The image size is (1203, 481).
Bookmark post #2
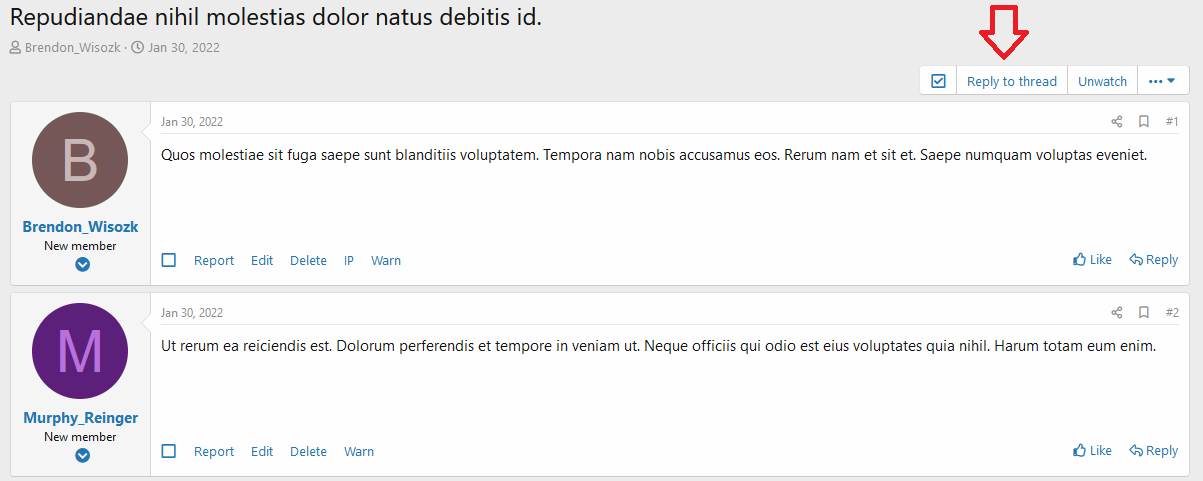1144,313
